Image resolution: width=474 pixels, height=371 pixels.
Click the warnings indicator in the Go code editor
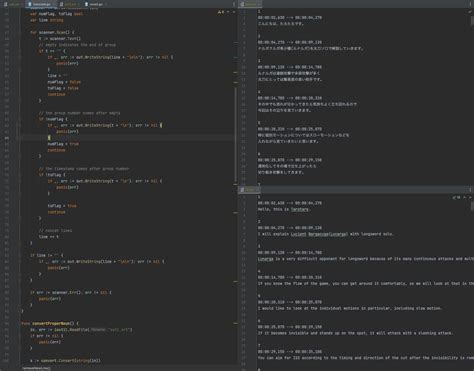pos(221,12)
